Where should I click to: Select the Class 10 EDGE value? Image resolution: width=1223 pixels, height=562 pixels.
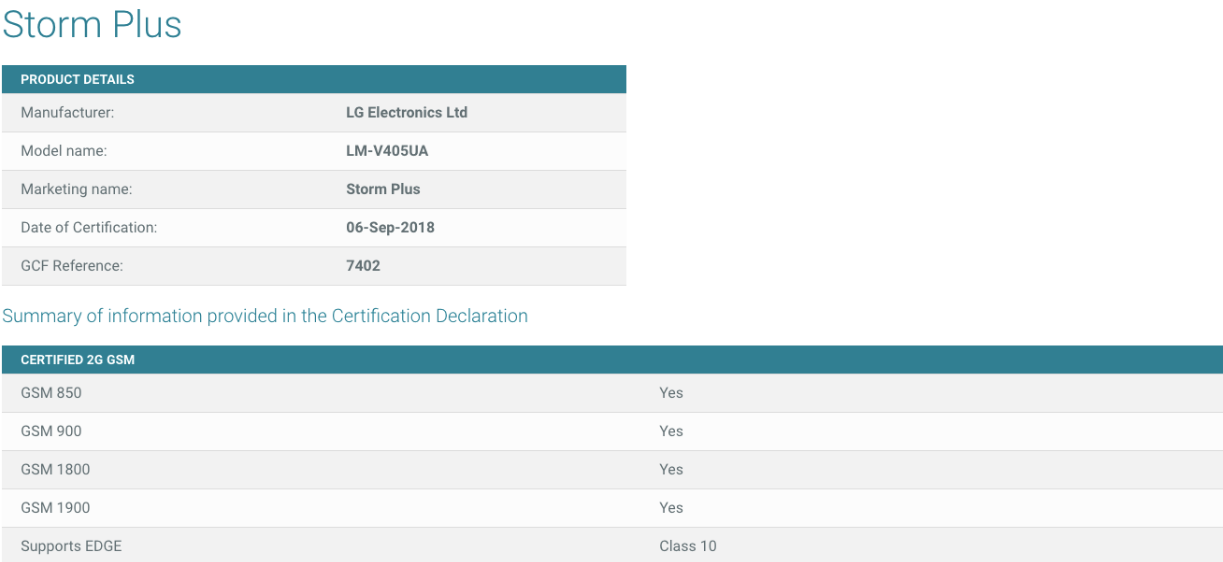click(x=687, y=546)
